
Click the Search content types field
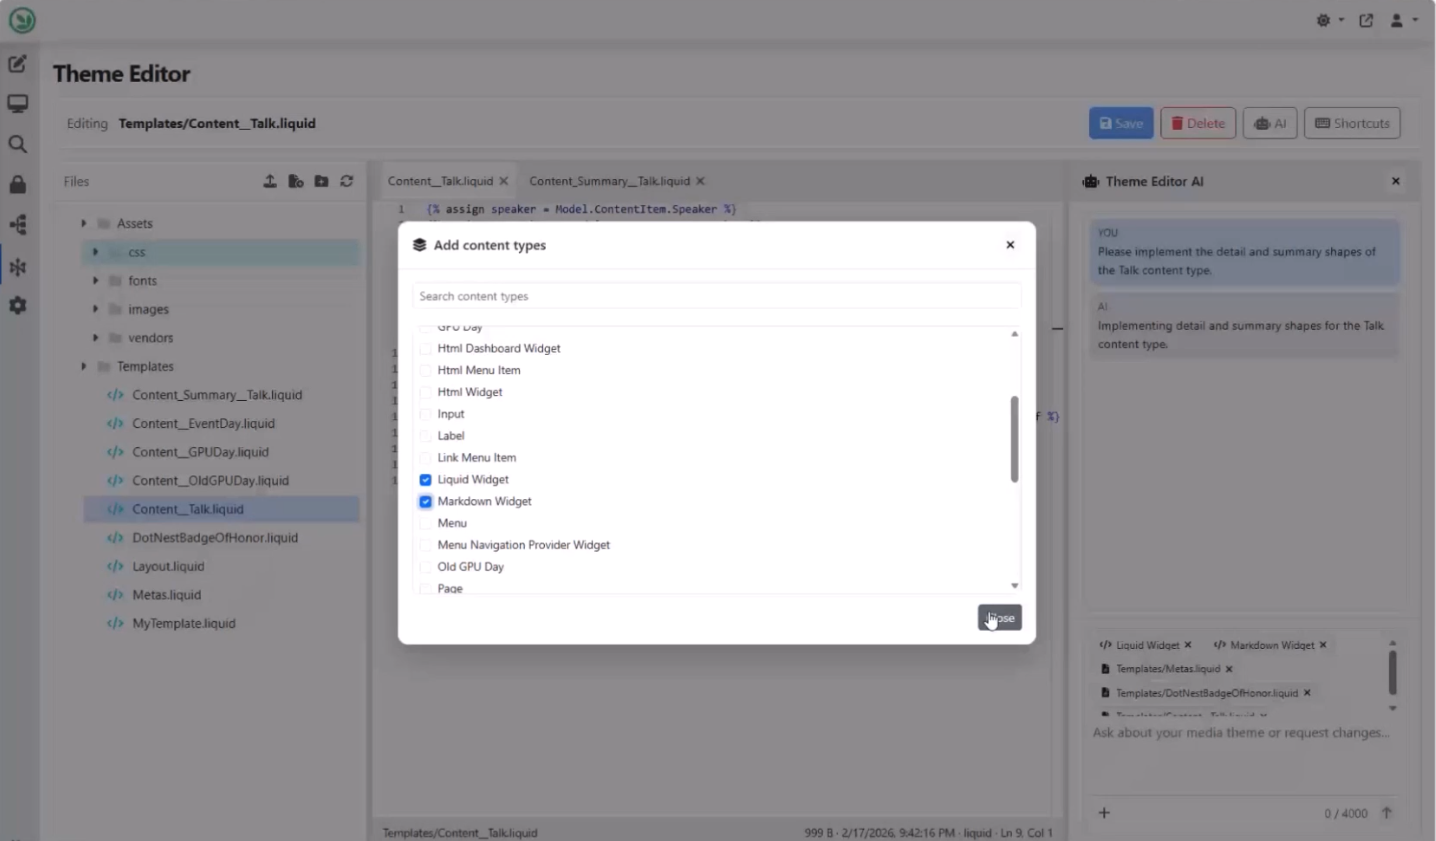tap(717, 296)
